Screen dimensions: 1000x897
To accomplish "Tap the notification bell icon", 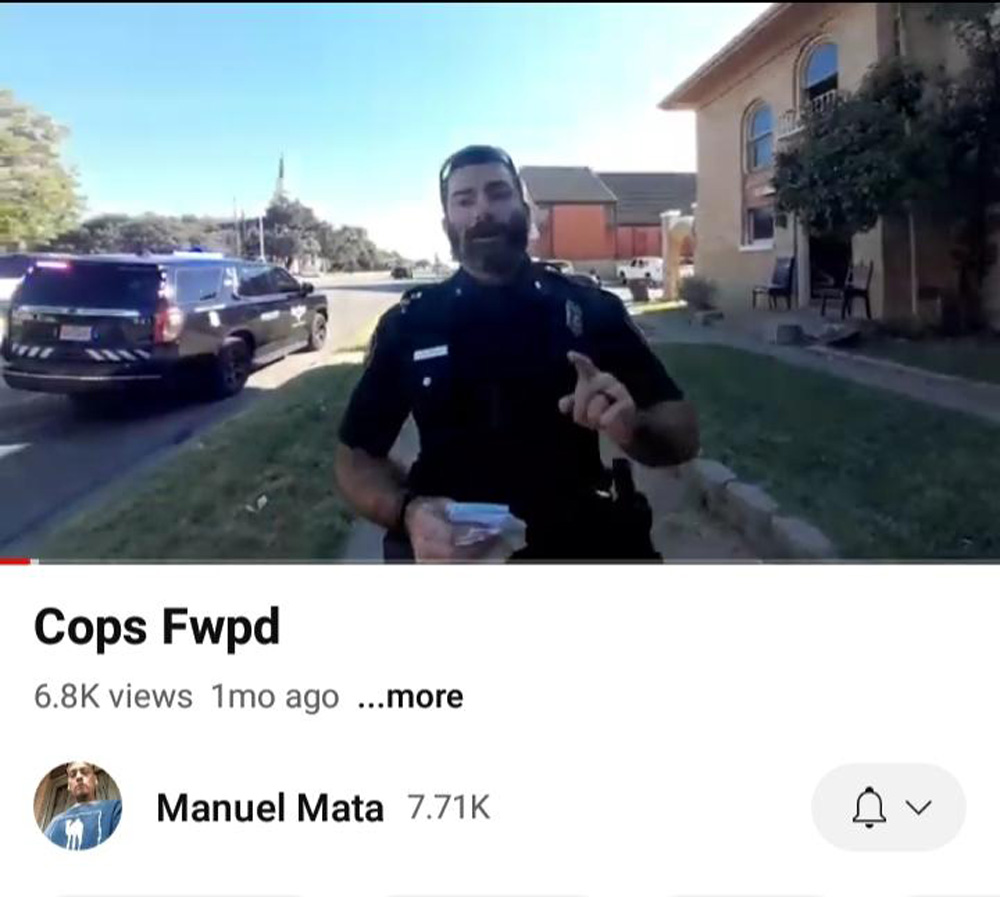I will pos(869,808).
